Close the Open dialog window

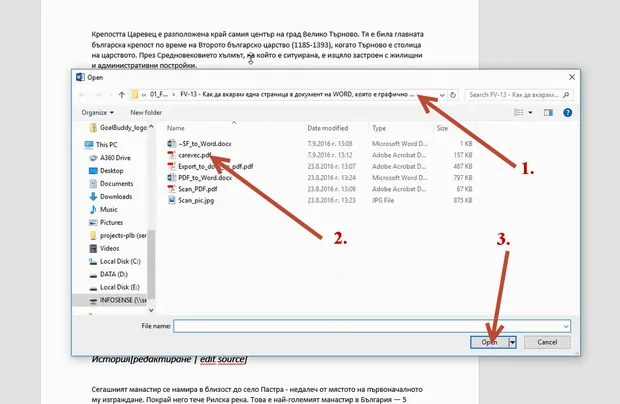click(572, 77)
